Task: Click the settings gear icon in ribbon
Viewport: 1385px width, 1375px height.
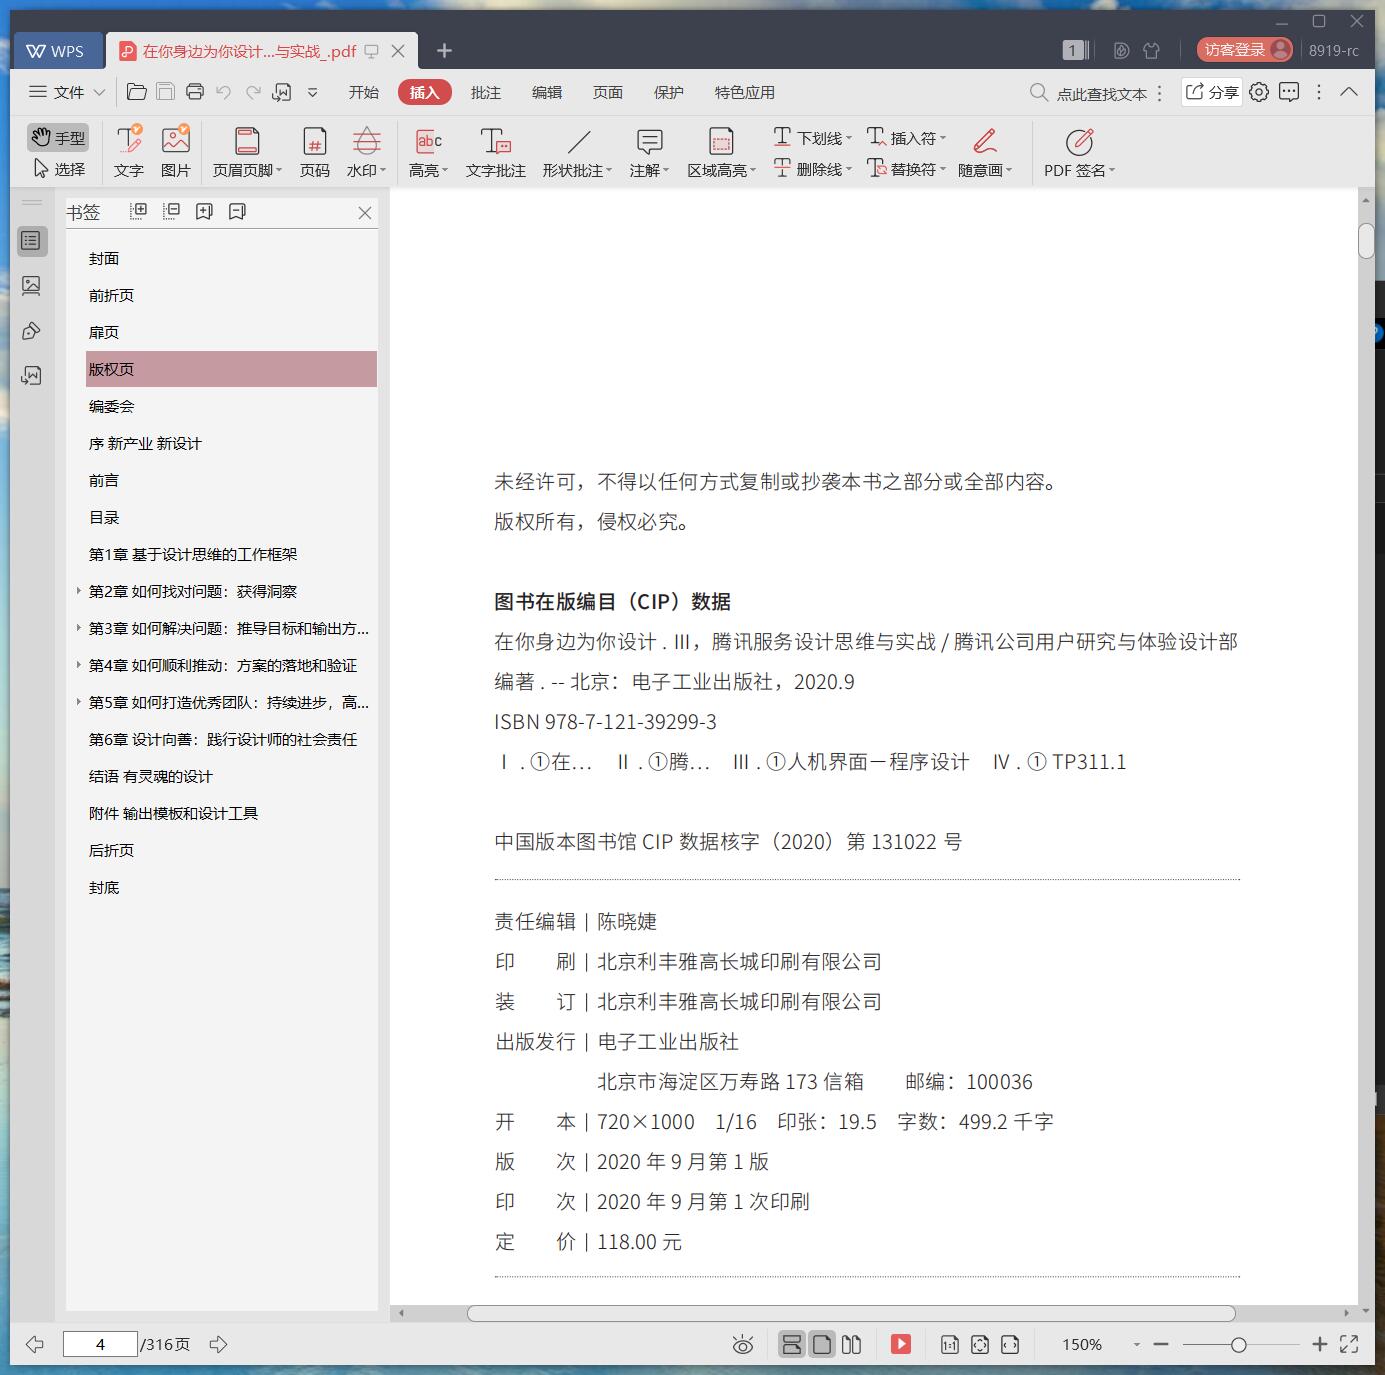Action: 1259,92
